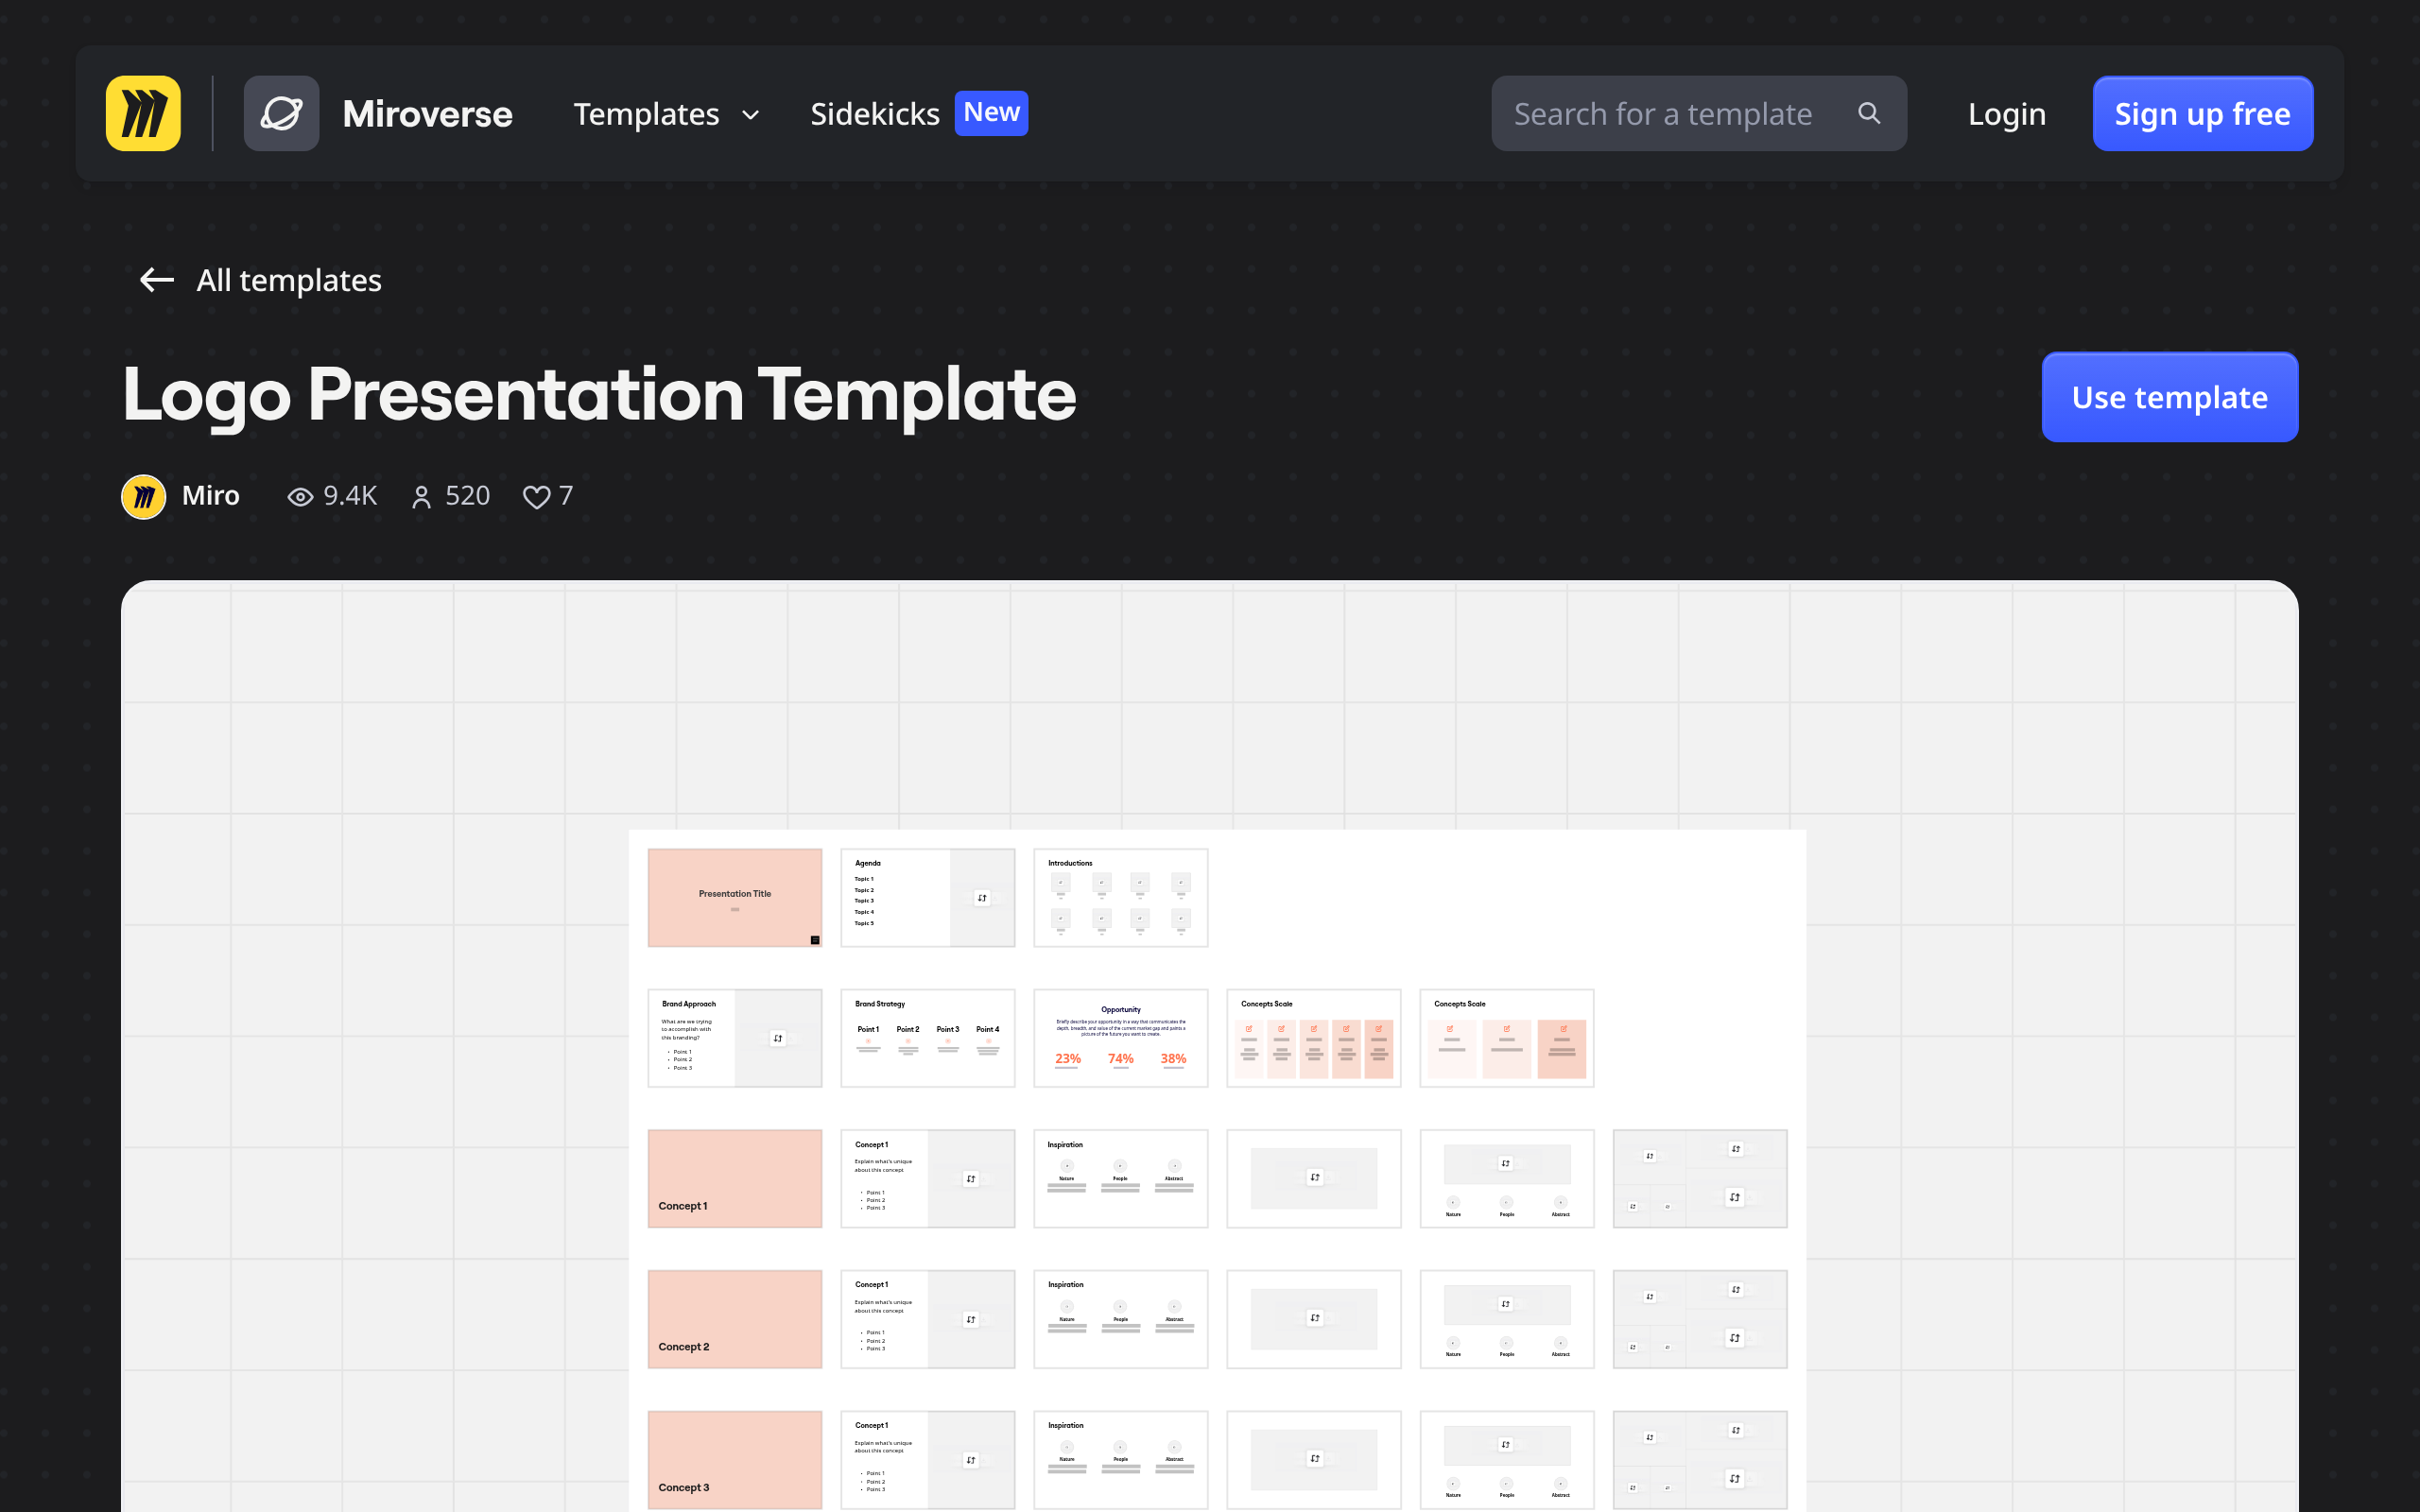This screenshot has height=1512, width=2420.
Task: Select the Opportunity slide thumbnail
Action: (1121, 1038)
